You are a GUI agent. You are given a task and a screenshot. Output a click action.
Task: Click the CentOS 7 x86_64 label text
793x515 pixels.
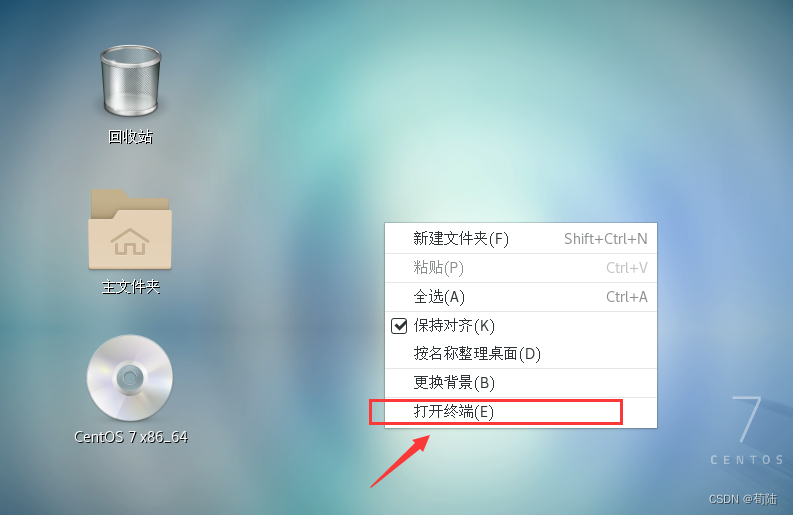click(x=130, y=437)
